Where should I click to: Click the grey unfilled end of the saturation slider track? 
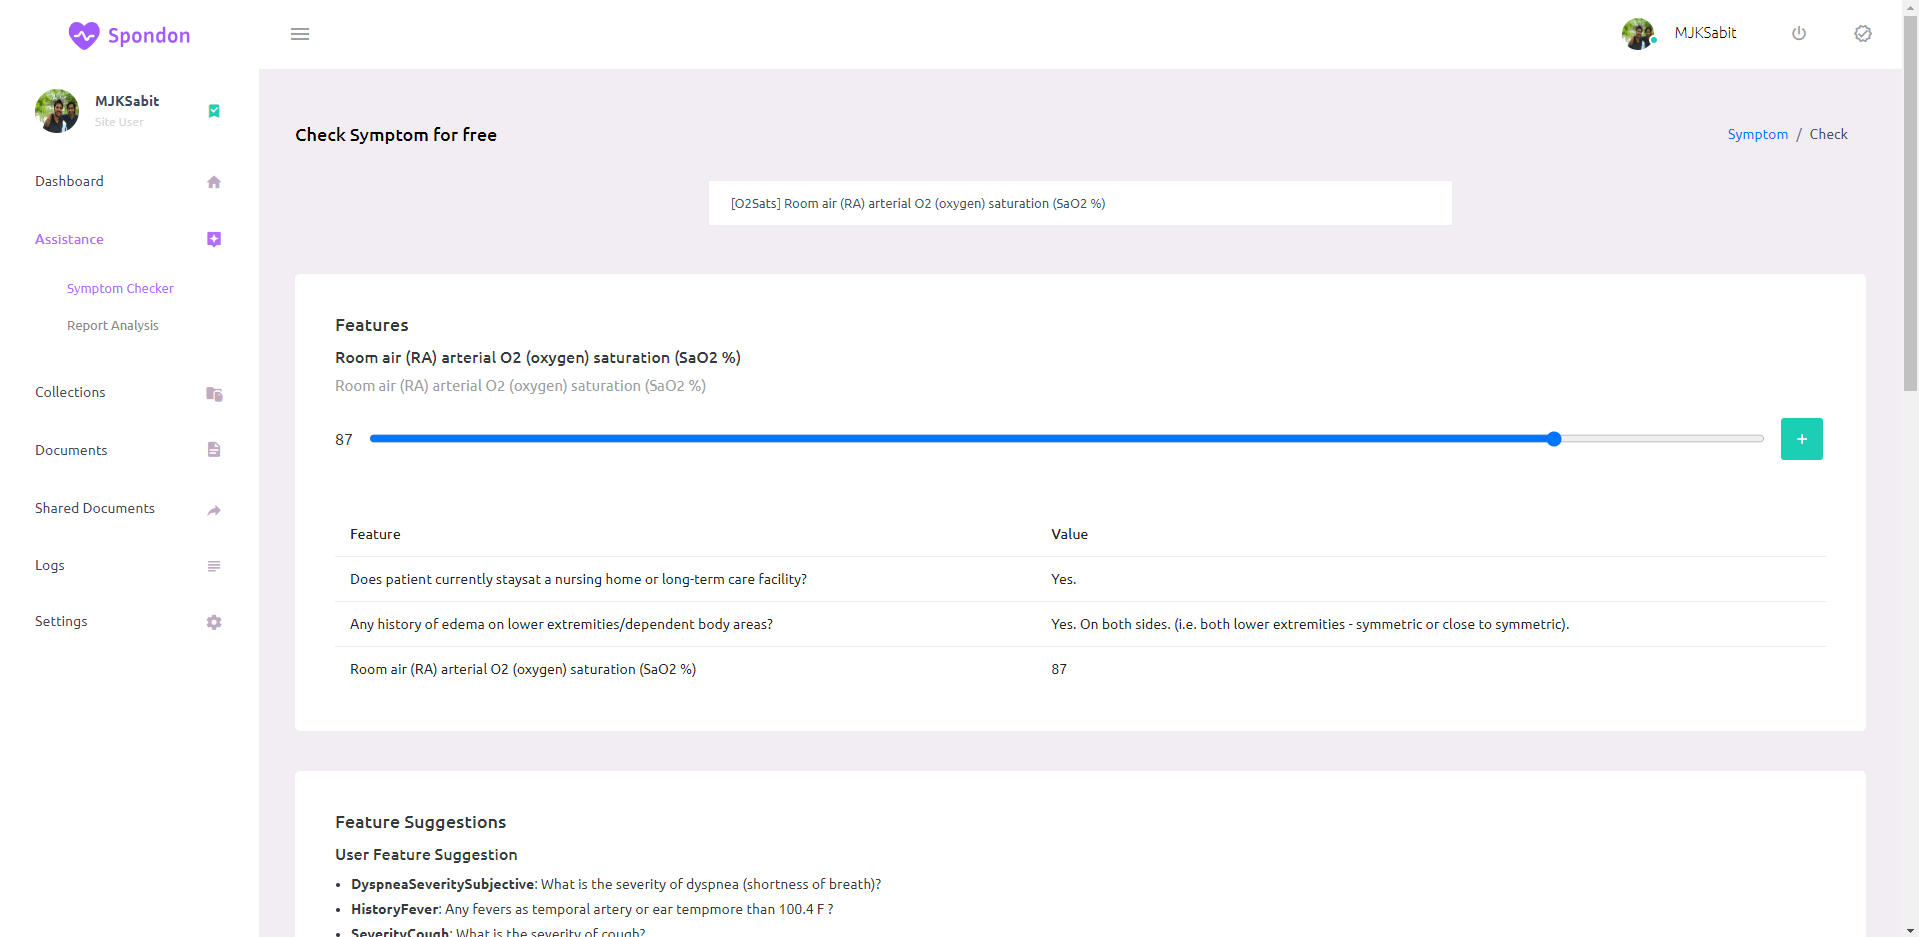[x=1662, y=439]
